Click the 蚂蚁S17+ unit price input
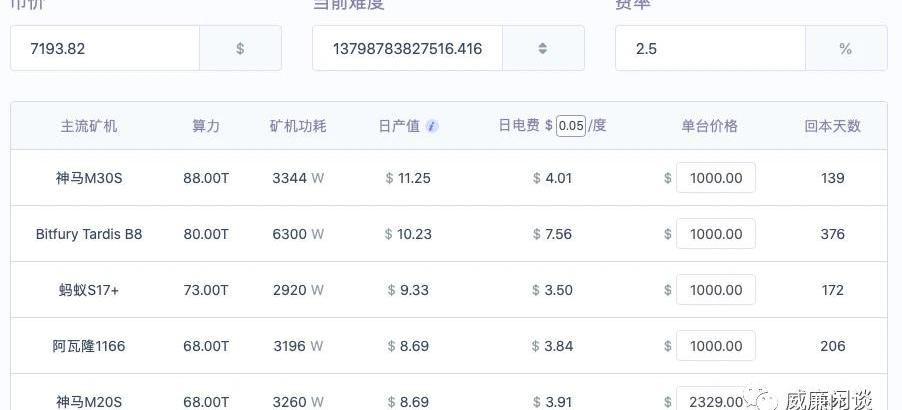This screenshot has height=410, width=902. pos(715,290)
